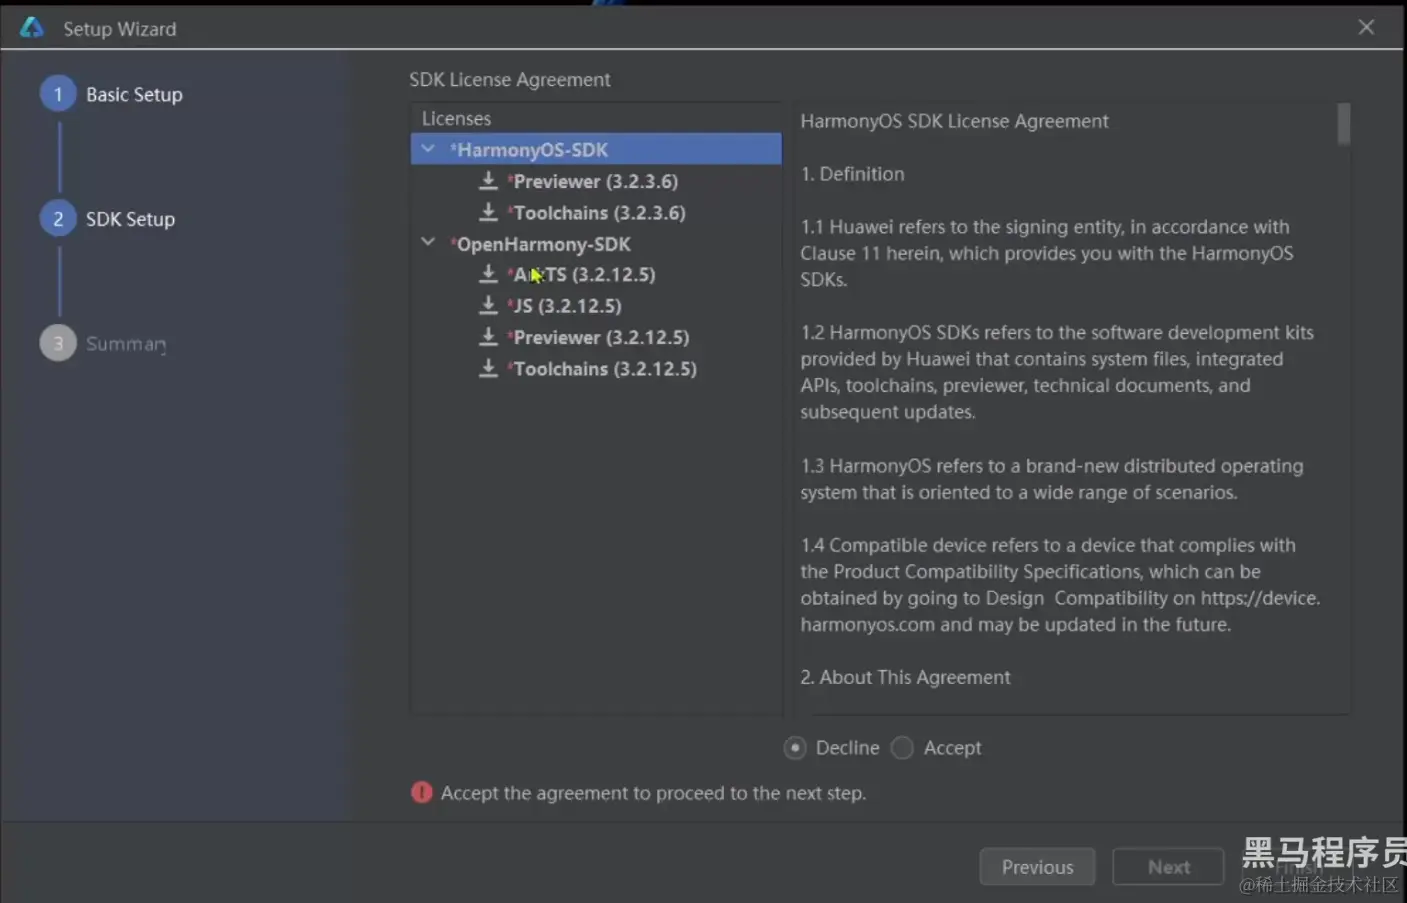Click the Previous button
The height and width of the screenshot is (903, 1407).
[x=1037, y=867]
